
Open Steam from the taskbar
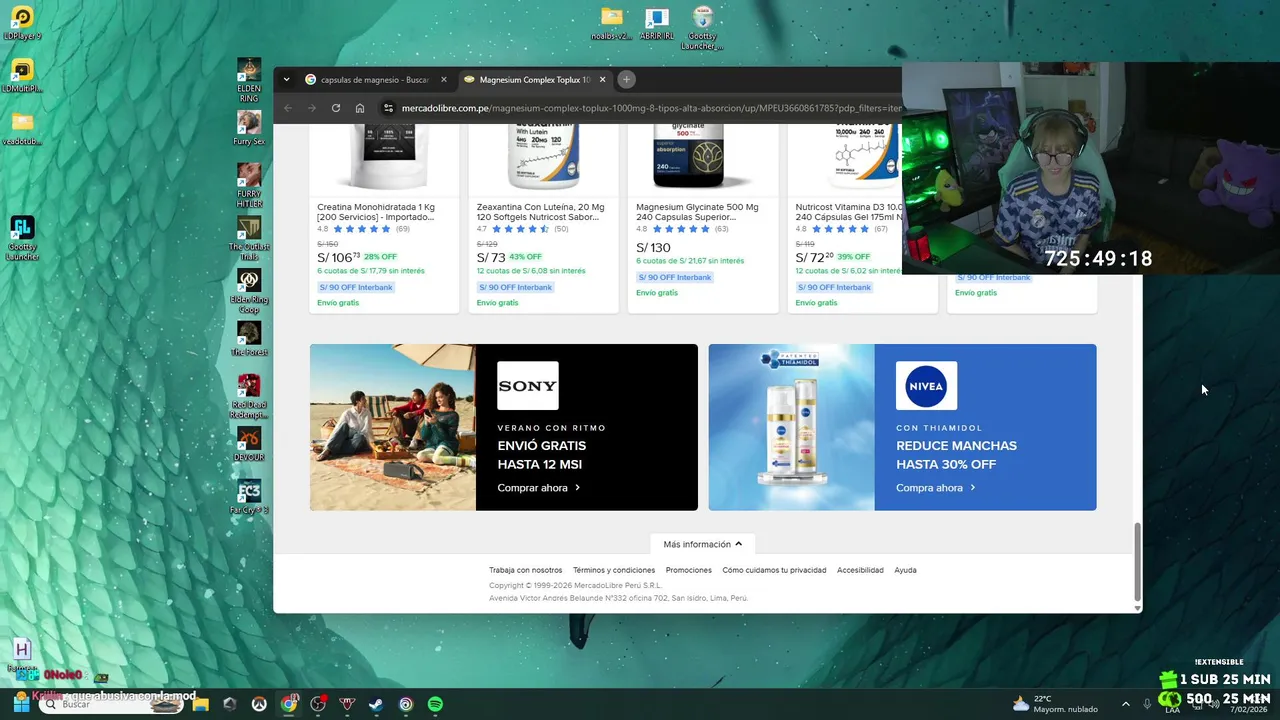[375, 704]
